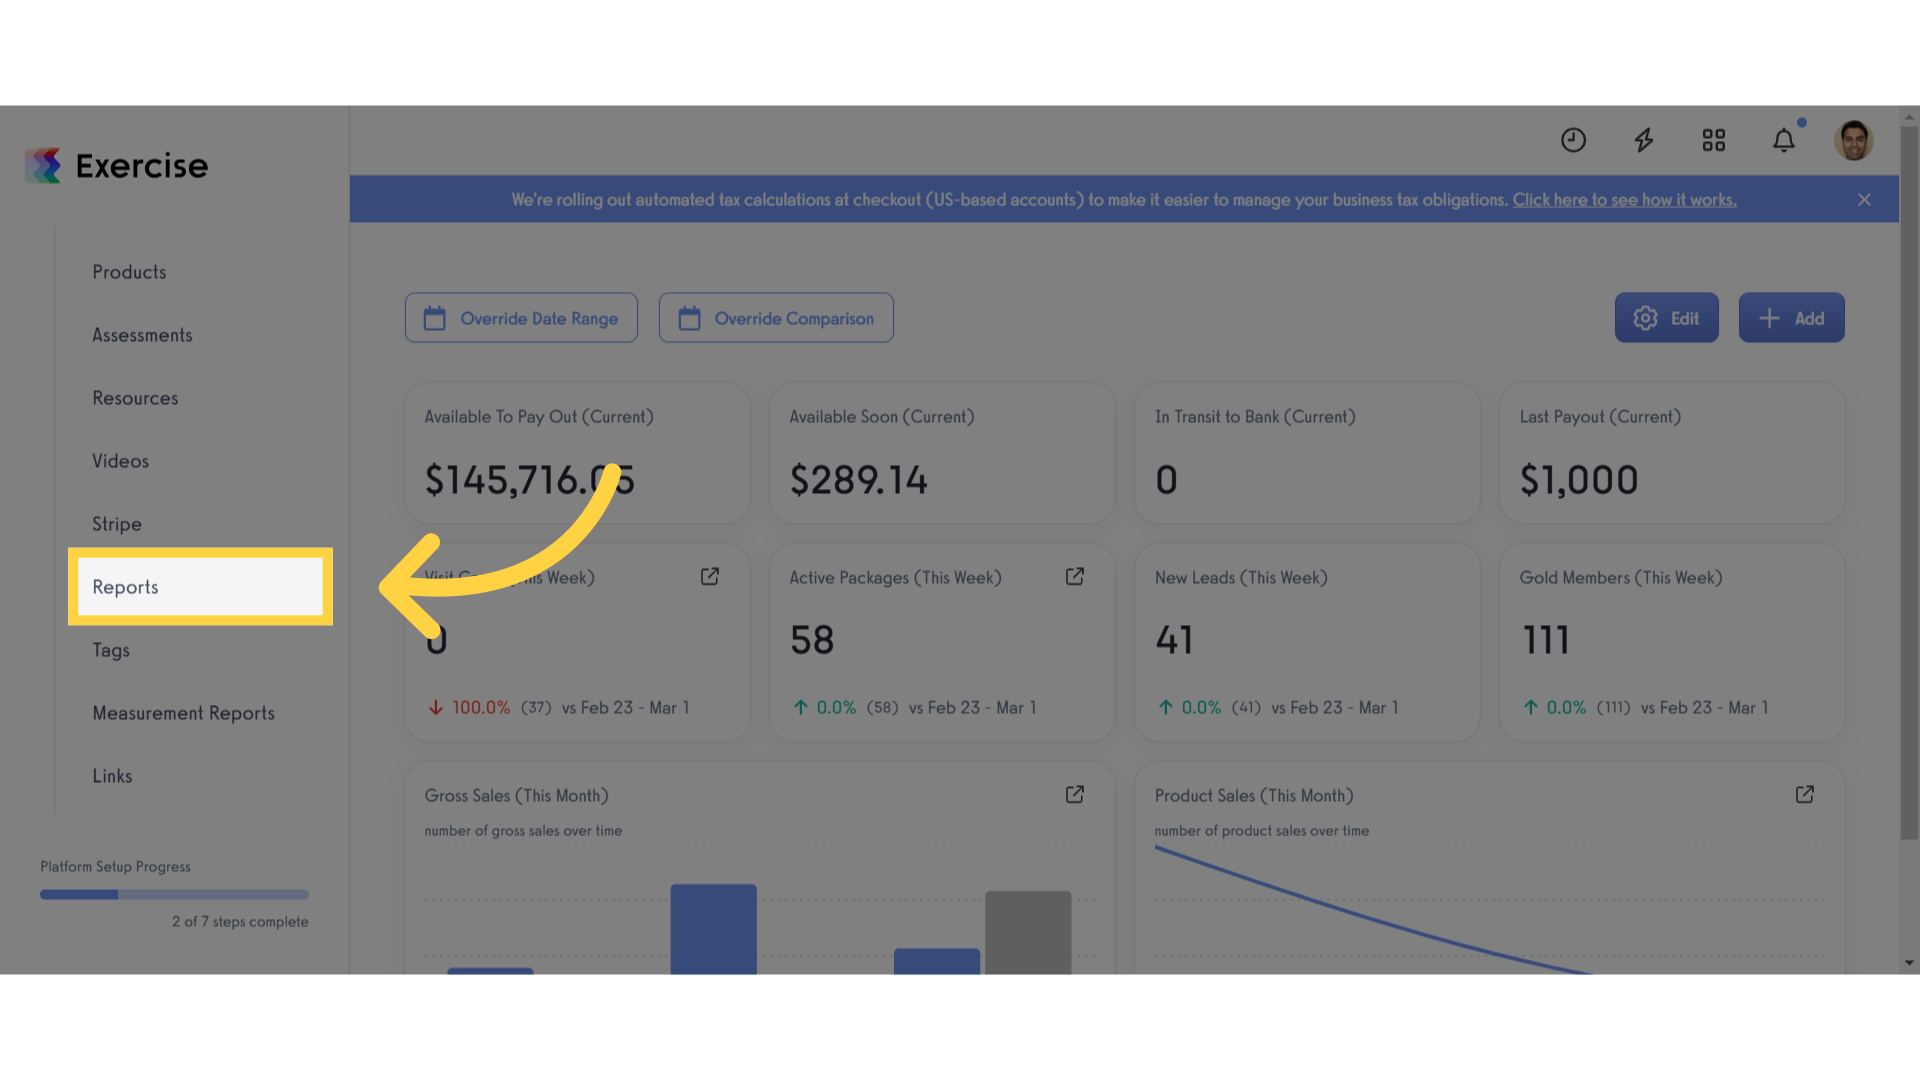Screen dimensions: 1920x1080
Task: Open the user profile avatar
Action: 1853,140
